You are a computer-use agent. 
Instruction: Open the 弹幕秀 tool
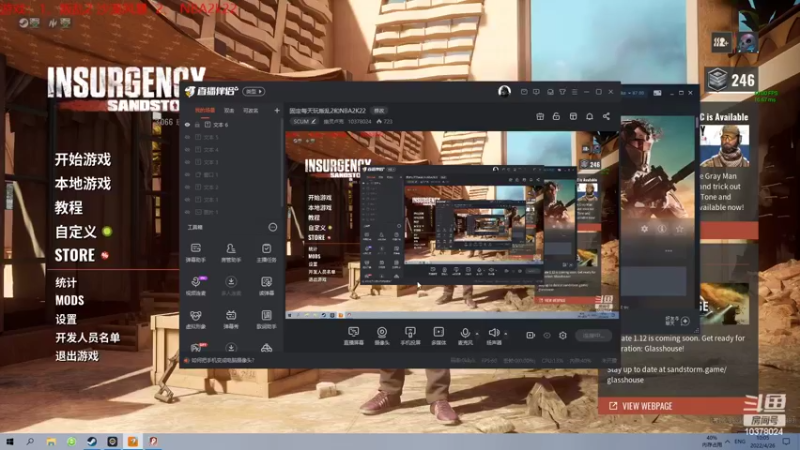tap(231, 319)
